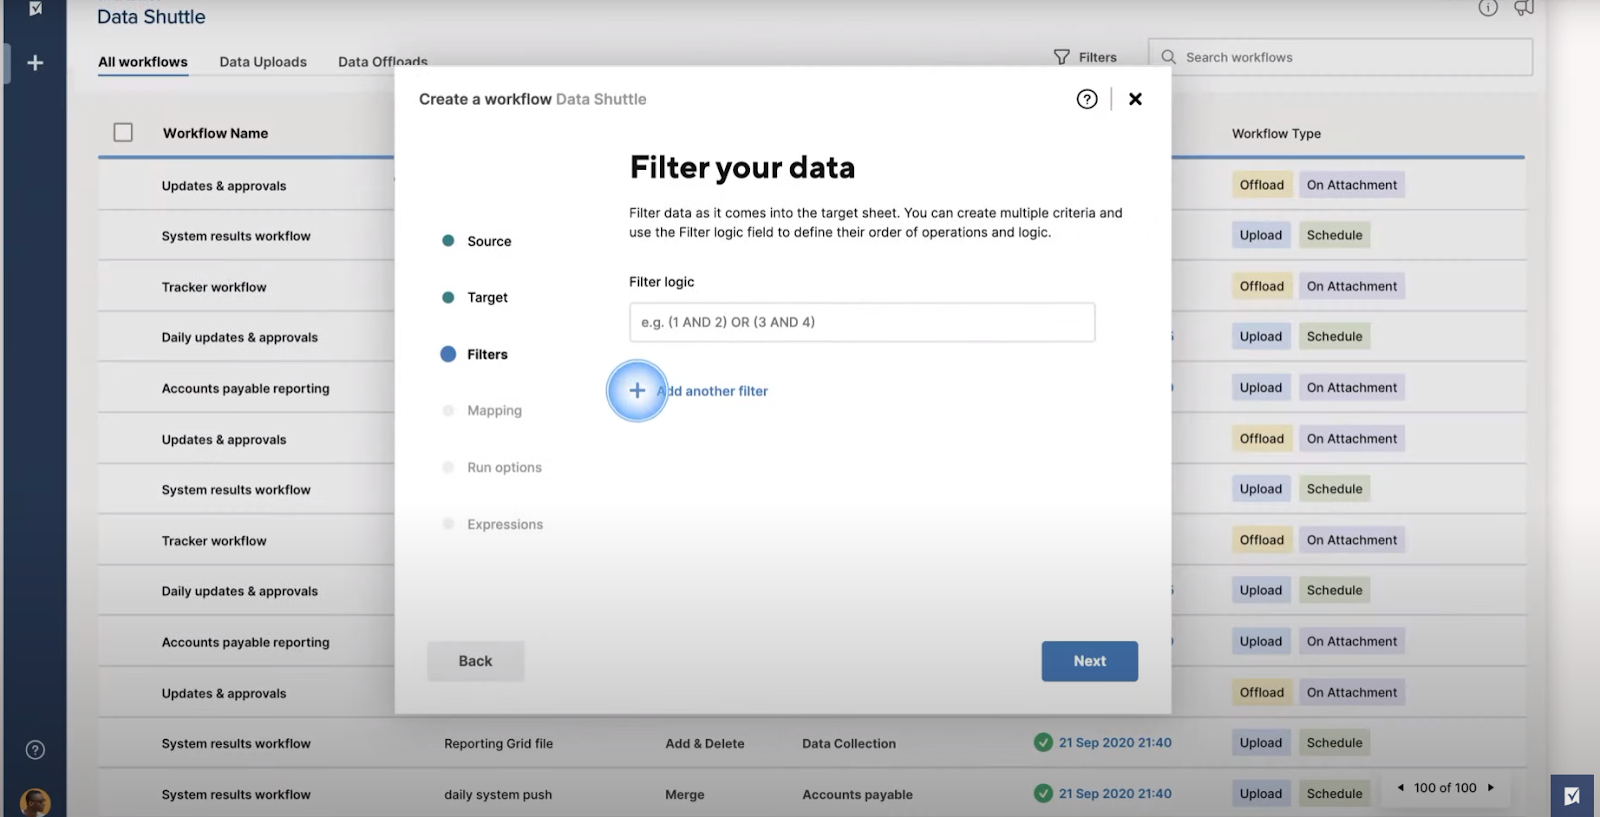1600x817 pixels.
Task: Open the info icon in the header
Action: [1488, 8]
